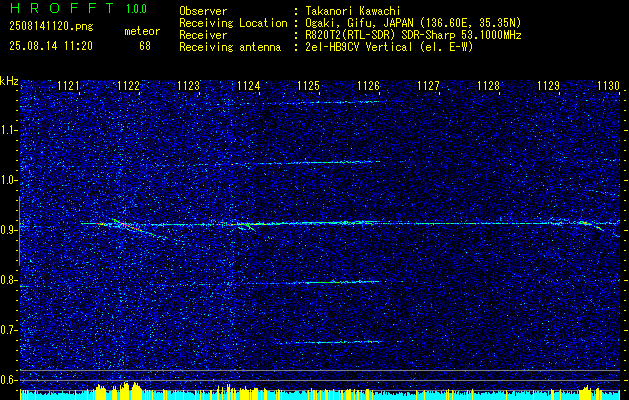The height and width of the screenshot is (400, 629).
Task: Select the meteor count 68
Action: [145, 46]
